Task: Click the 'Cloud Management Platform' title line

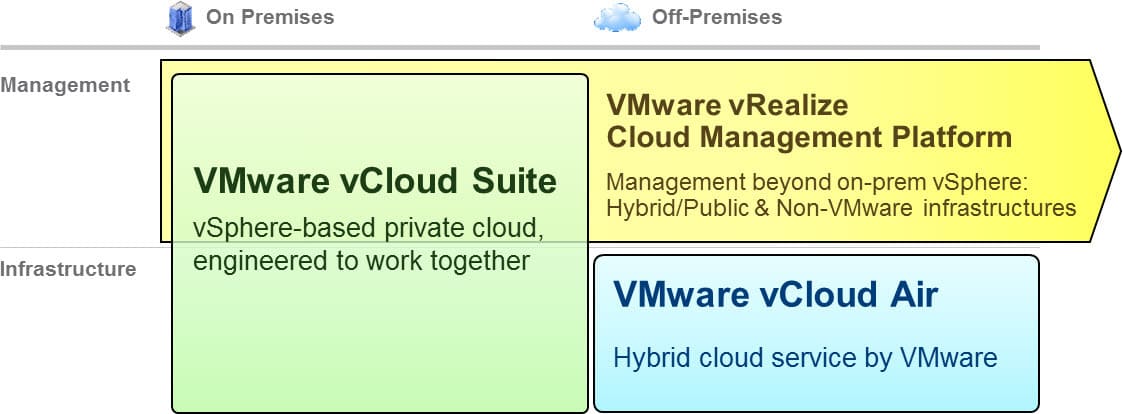Action: [809, 136]
